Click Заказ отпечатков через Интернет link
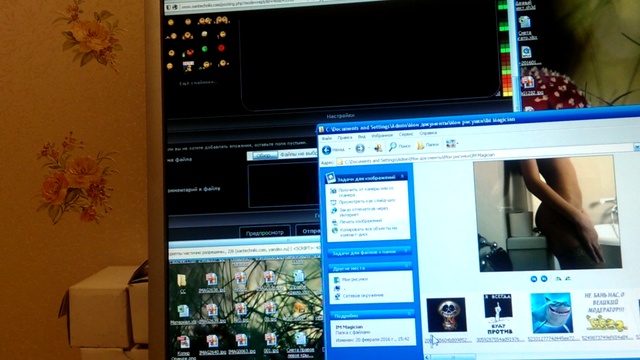The image size is (640, 360). (363, 211)
